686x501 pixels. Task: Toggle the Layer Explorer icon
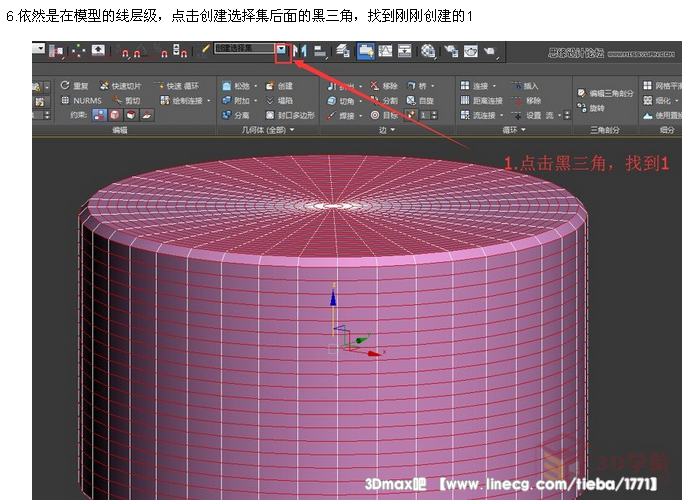(x=343, y=51)
